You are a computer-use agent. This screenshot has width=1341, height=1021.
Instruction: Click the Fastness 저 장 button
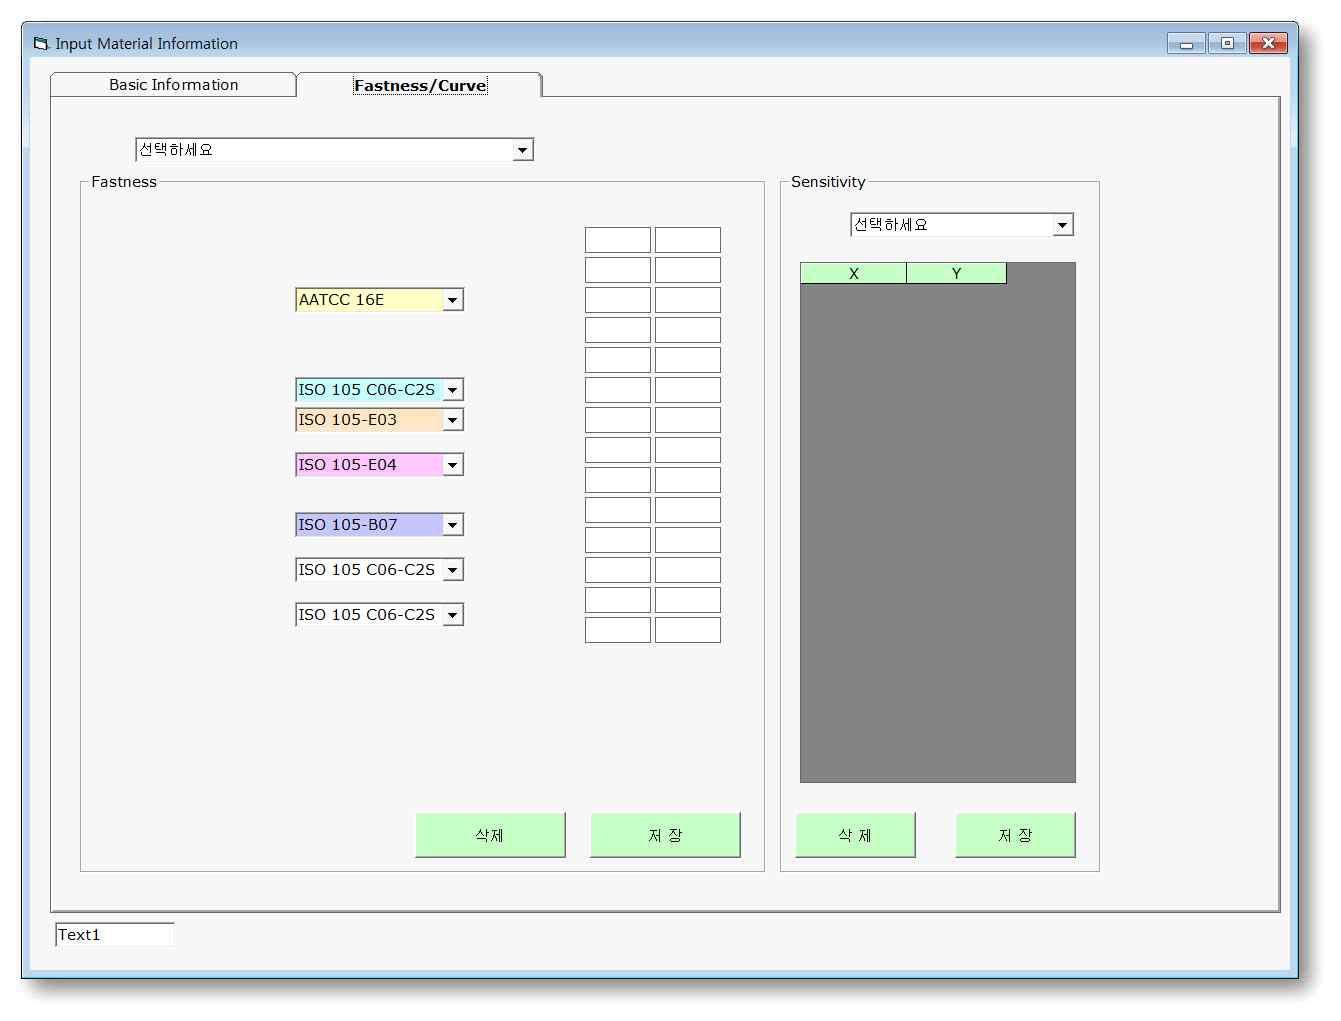tap(665, 835)
